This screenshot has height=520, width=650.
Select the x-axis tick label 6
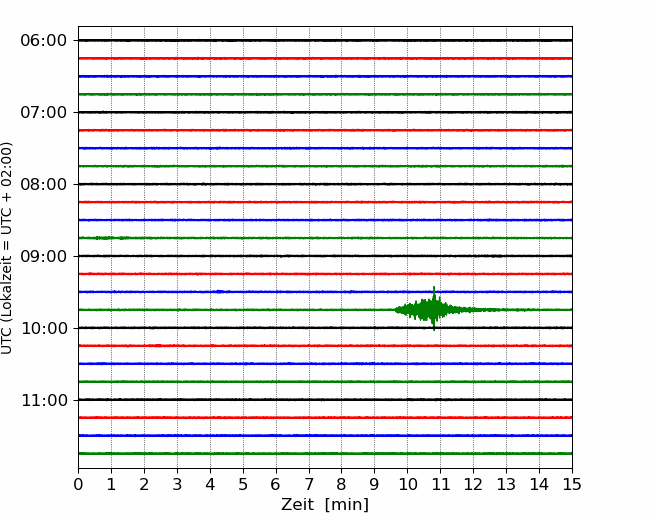click(276, 484)
